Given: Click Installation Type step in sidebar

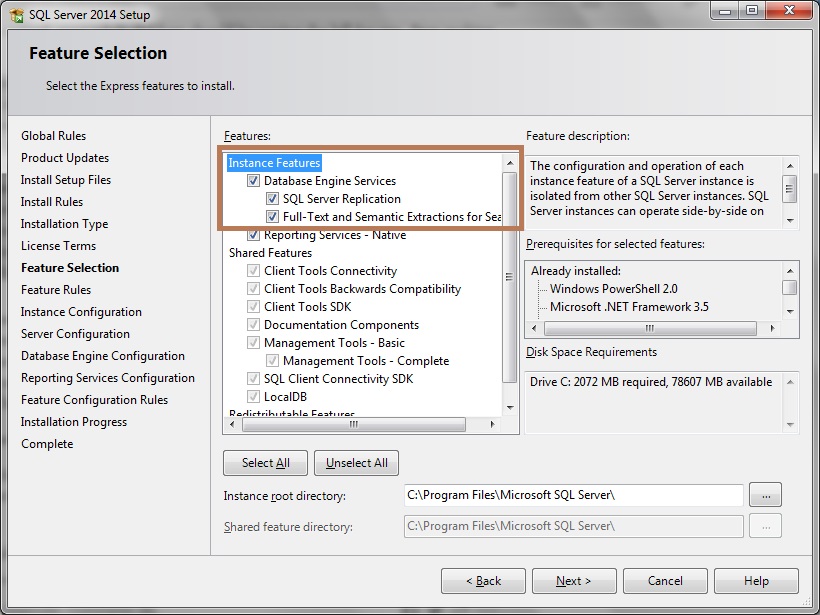Looking at the screenshot, I should [64, 224].
